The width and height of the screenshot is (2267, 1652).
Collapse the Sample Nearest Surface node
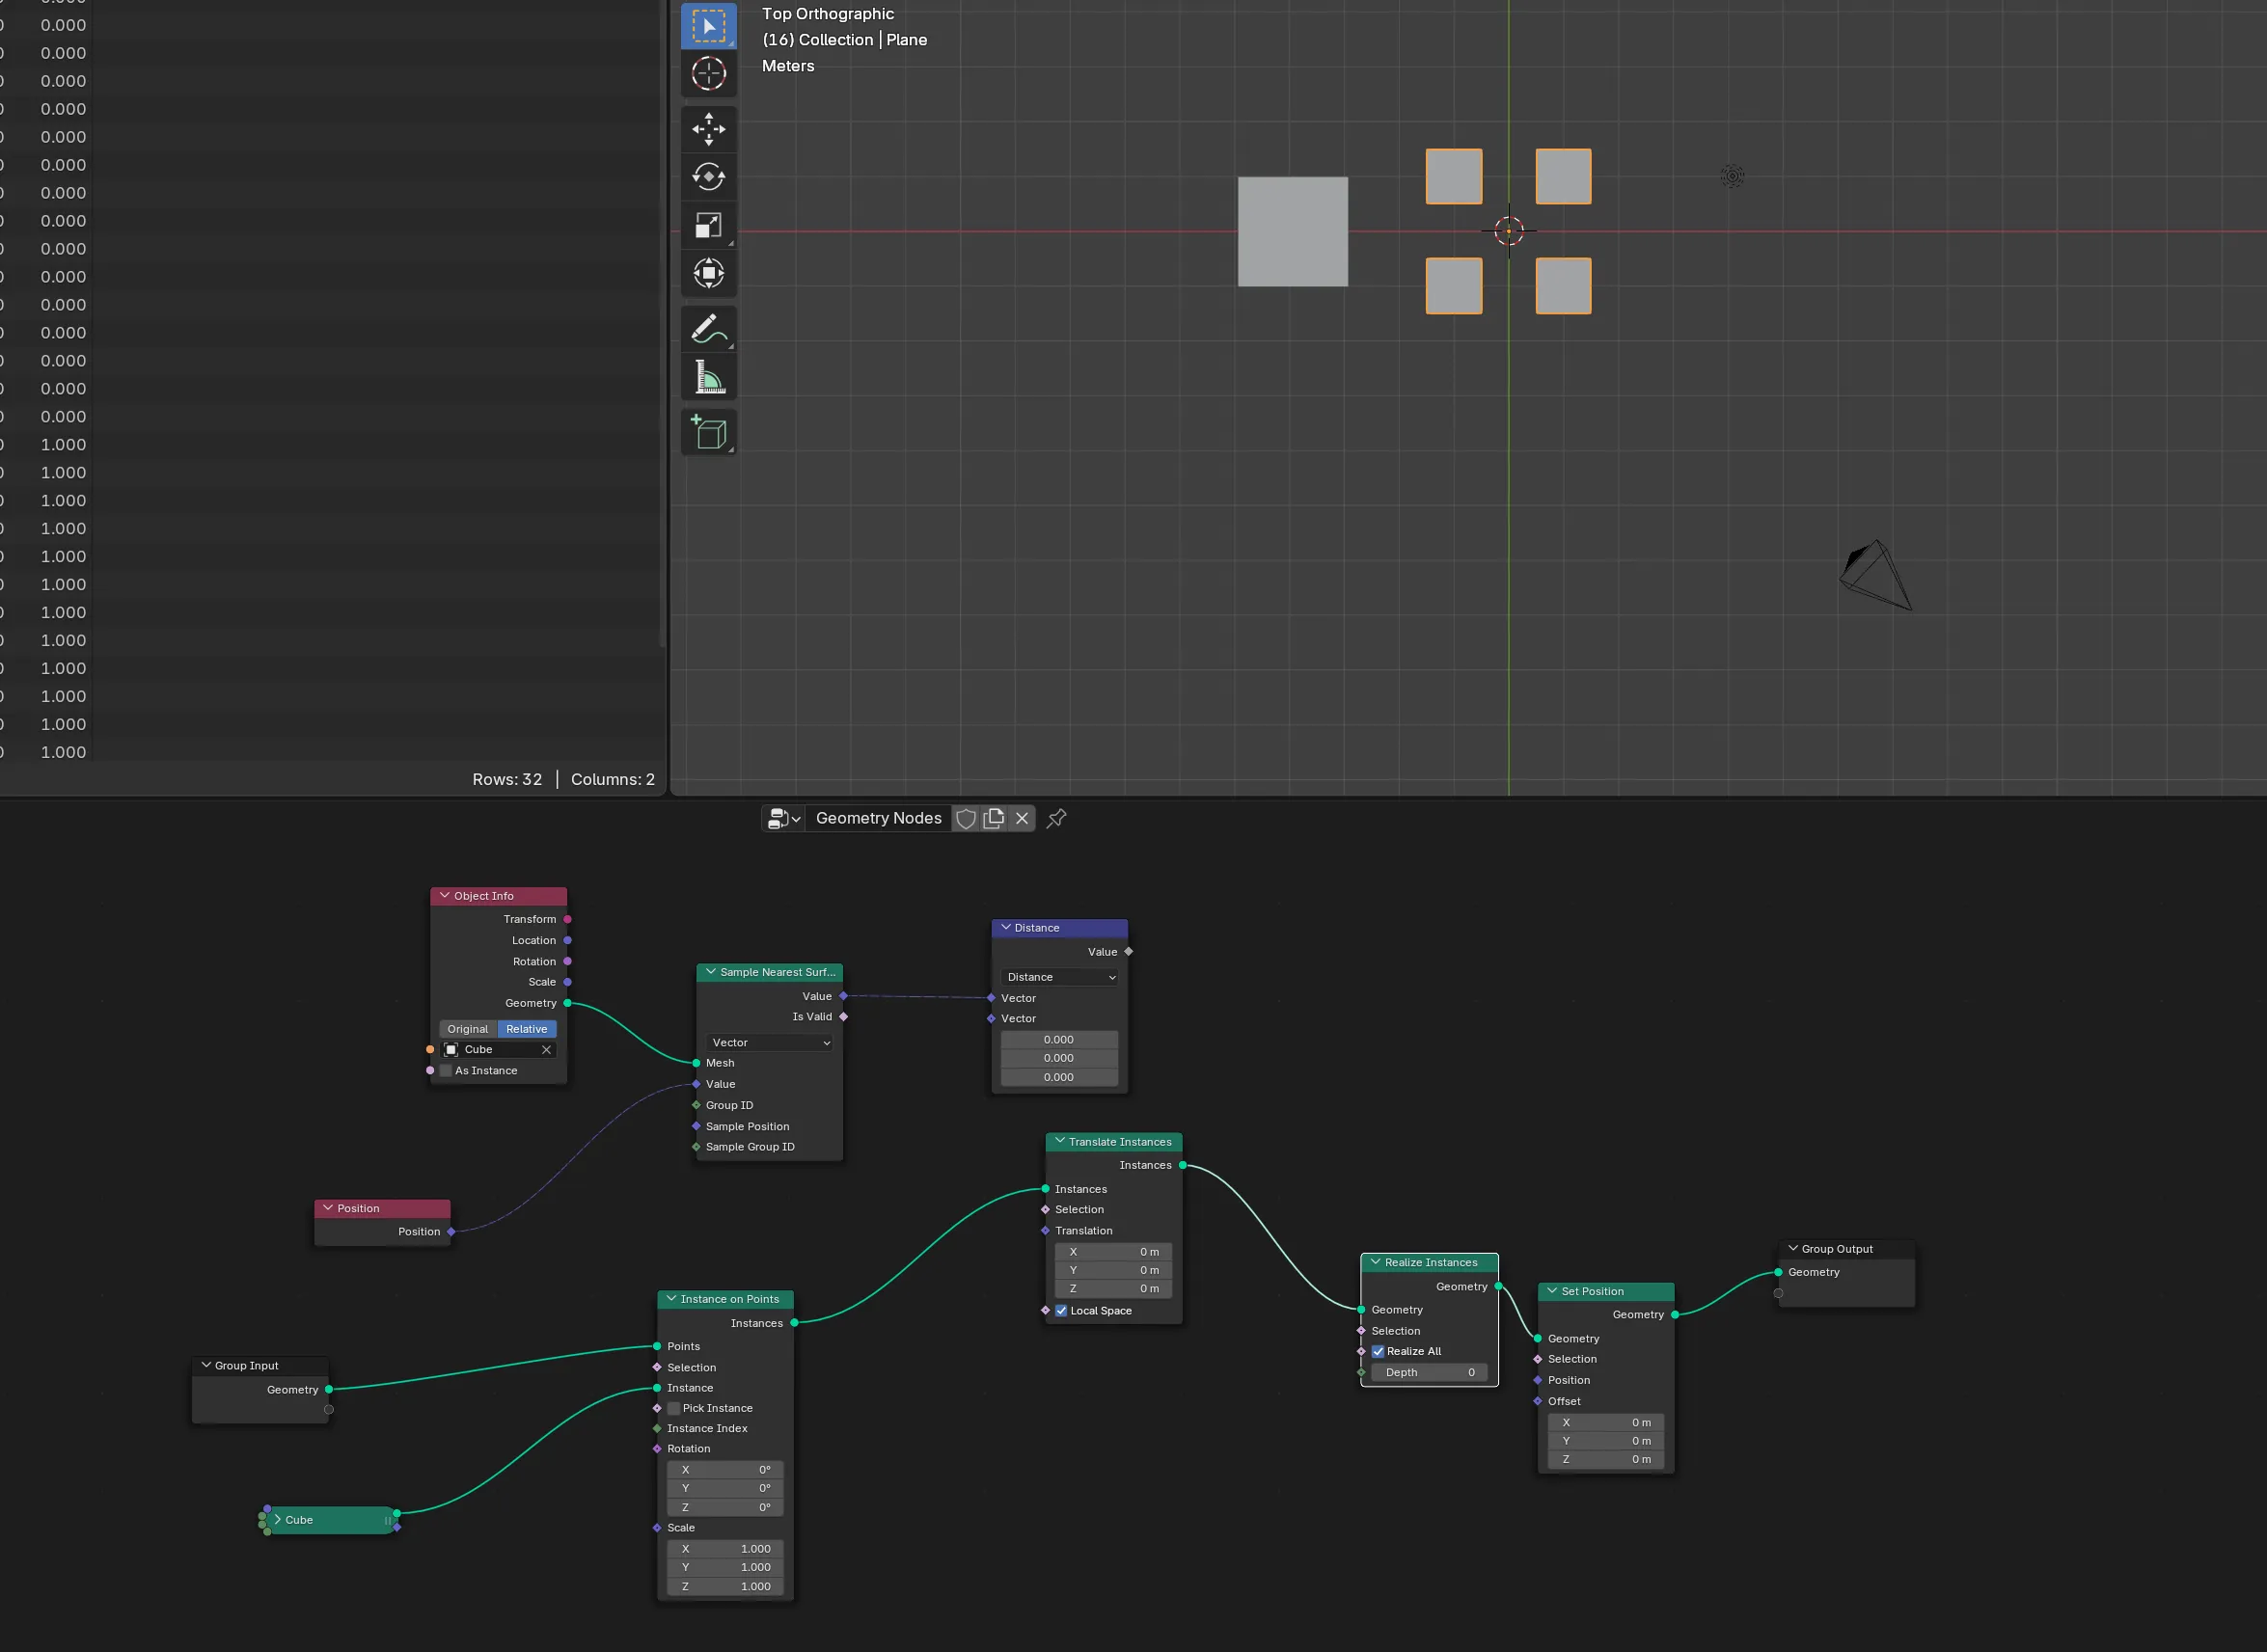click(x=711, y=972)
